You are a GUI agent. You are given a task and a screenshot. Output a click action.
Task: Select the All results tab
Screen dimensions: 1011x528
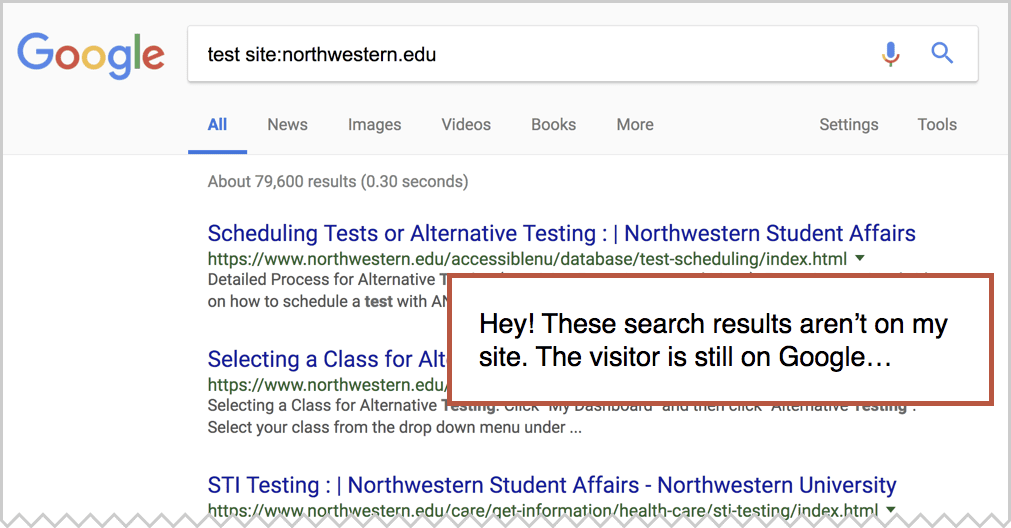[x=217, y=124]
